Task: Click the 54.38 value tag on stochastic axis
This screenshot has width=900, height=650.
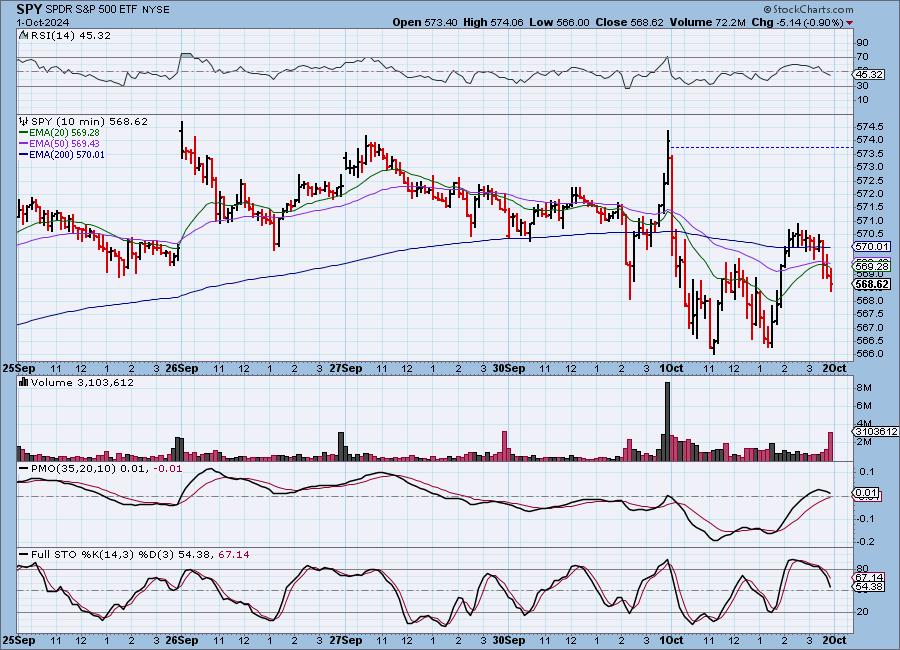Action: (869, 587)
